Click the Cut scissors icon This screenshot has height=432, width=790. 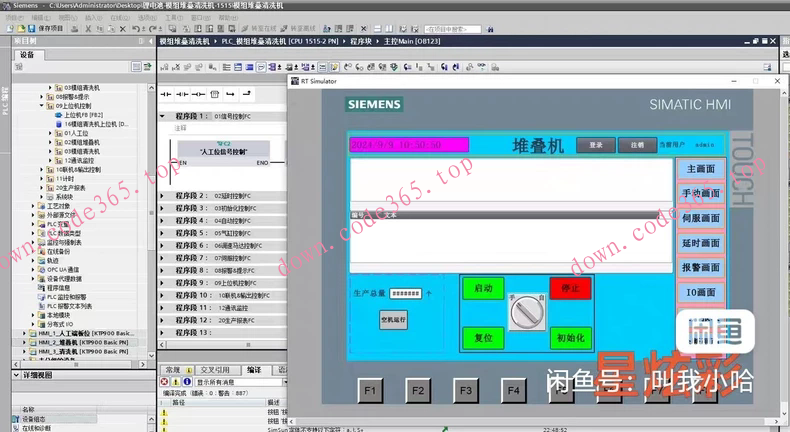(x=88, y=29)
